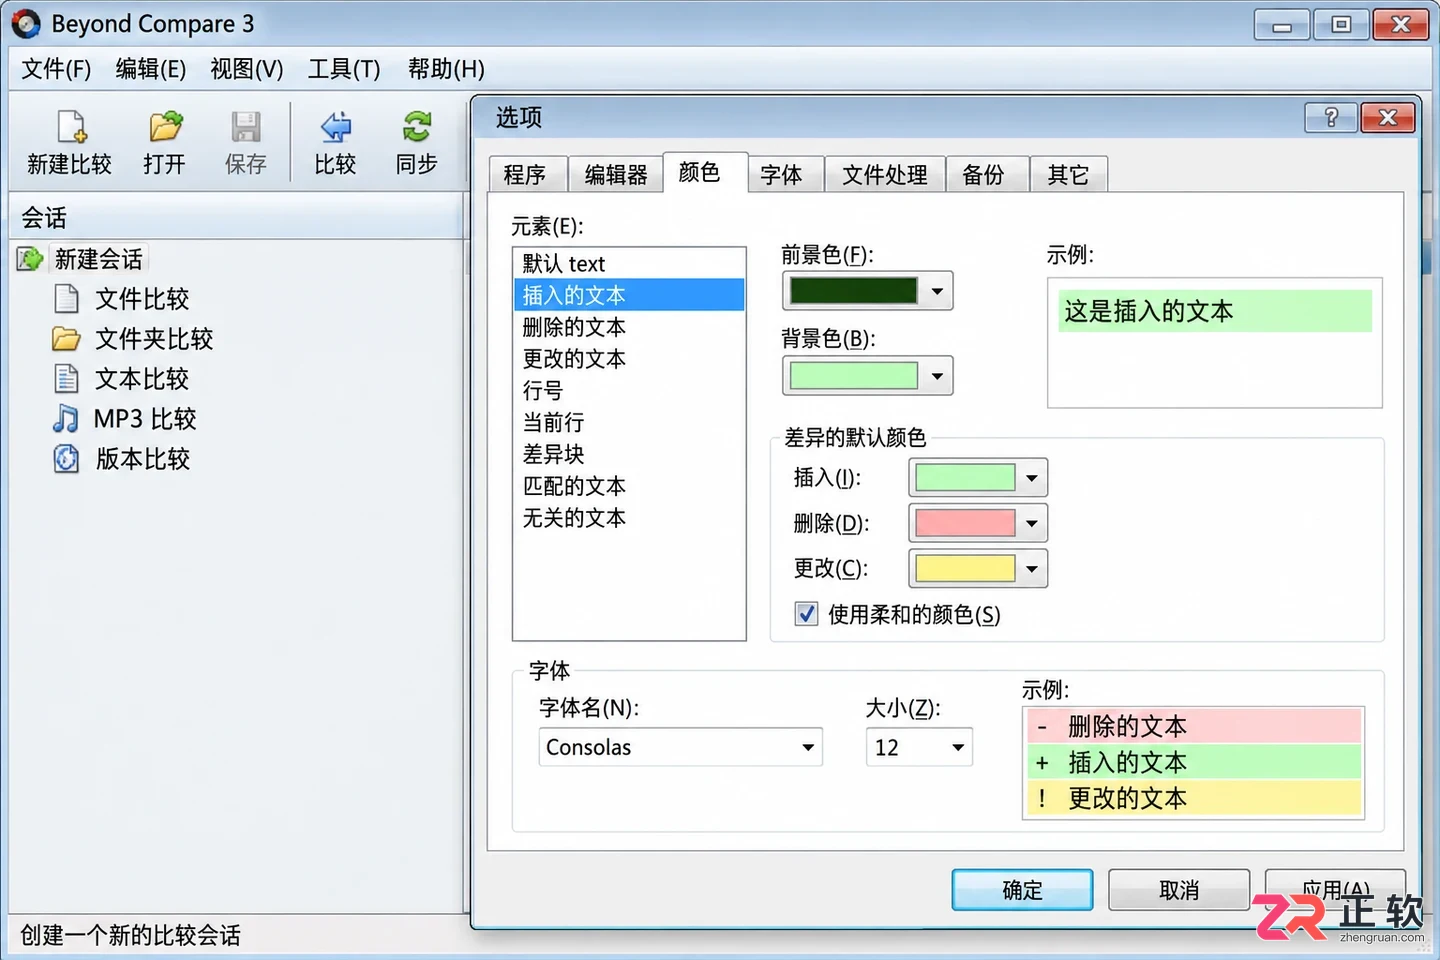
Task: Select 当前行 in the elements list
Action: pyautogui.click(x=628, y=423)
